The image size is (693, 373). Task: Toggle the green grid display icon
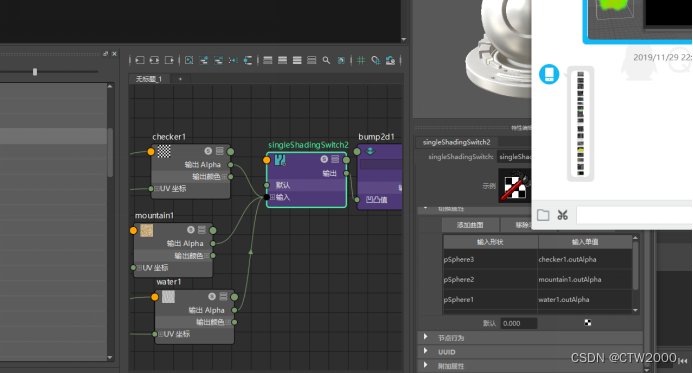pos(361,60)
